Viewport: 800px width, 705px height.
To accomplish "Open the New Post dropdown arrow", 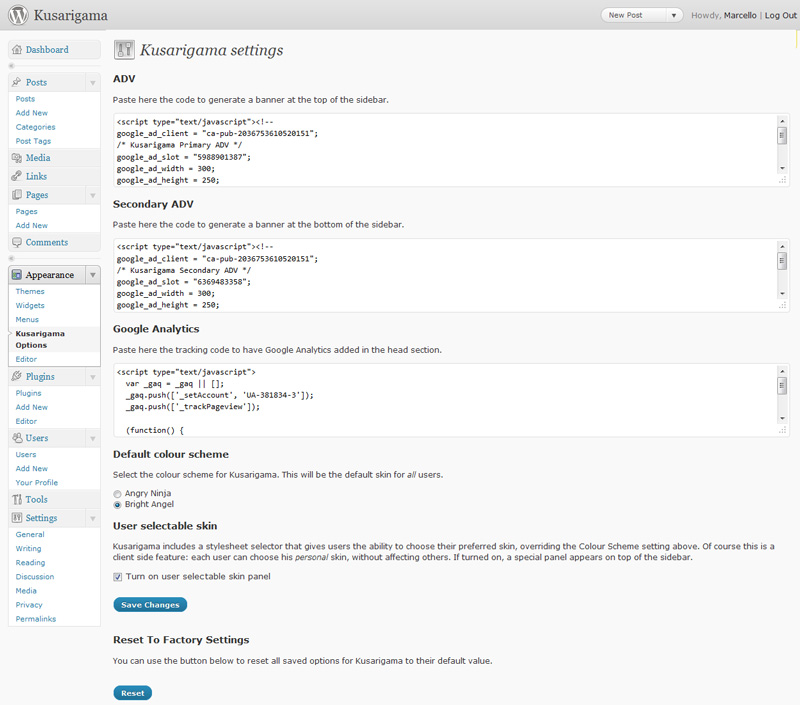I will click(673, 15).
